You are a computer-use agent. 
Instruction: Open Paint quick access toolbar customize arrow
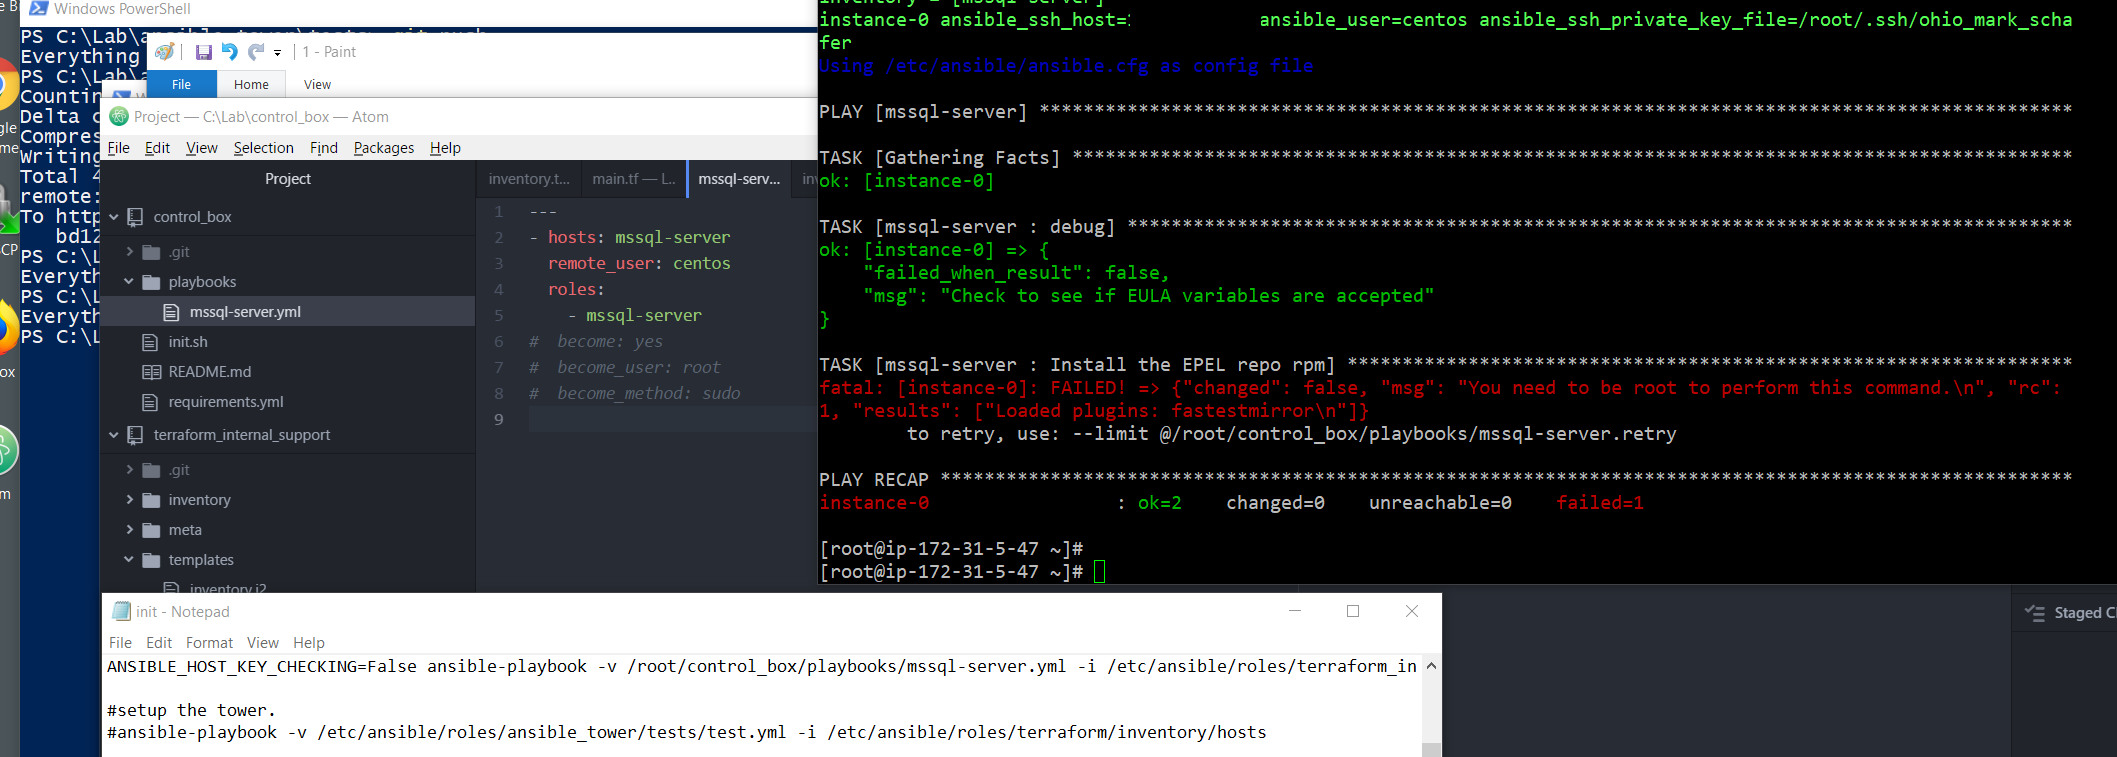[x=278, y=53]
